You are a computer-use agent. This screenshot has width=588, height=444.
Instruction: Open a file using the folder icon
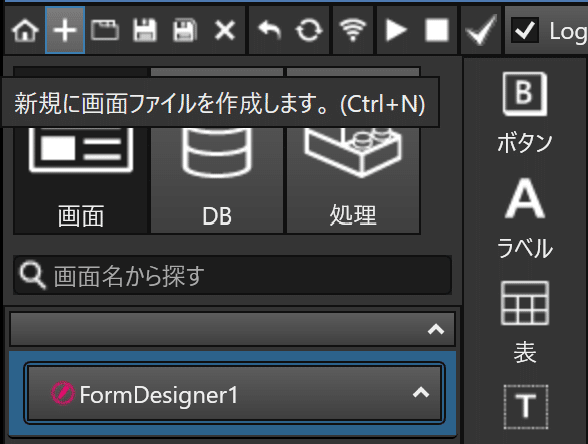[x=105, y=30]
